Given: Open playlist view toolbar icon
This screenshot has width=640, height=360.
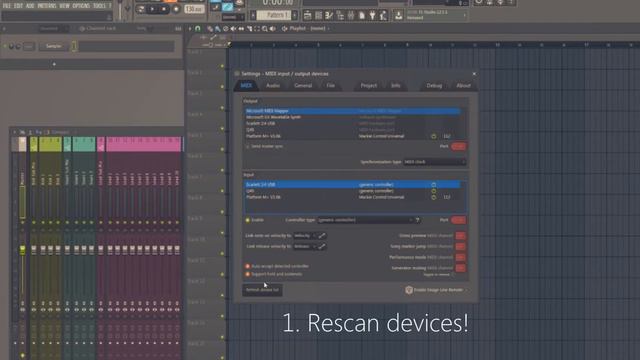Looking at the screenshot, I should [x=308, y=16].
